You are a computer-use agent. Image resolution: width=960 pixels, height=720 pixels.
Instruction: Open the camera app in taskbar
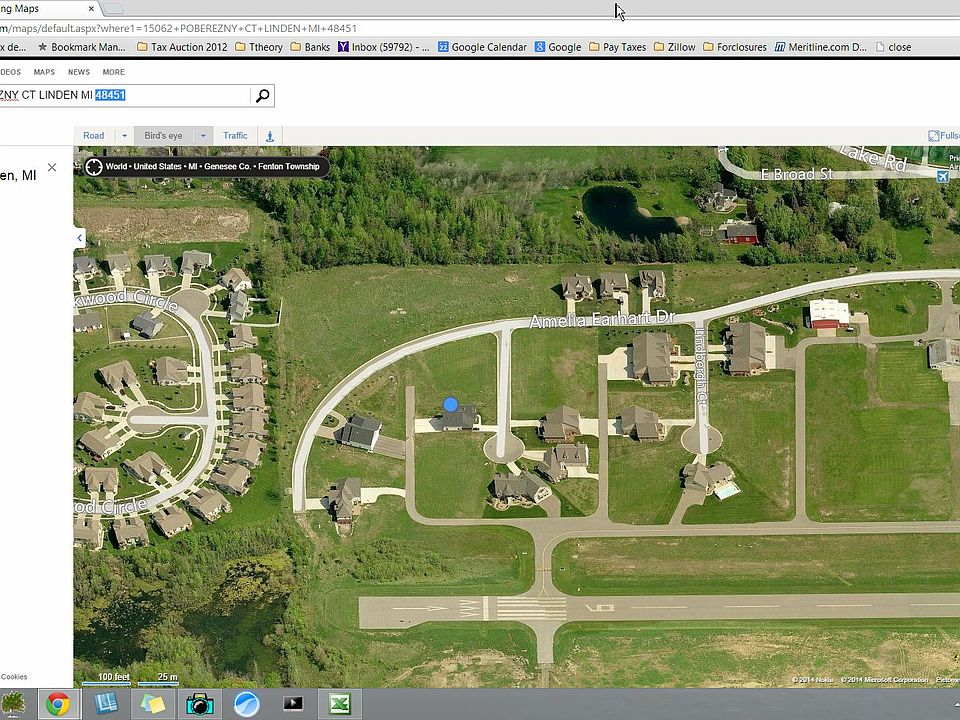(200, 704)
